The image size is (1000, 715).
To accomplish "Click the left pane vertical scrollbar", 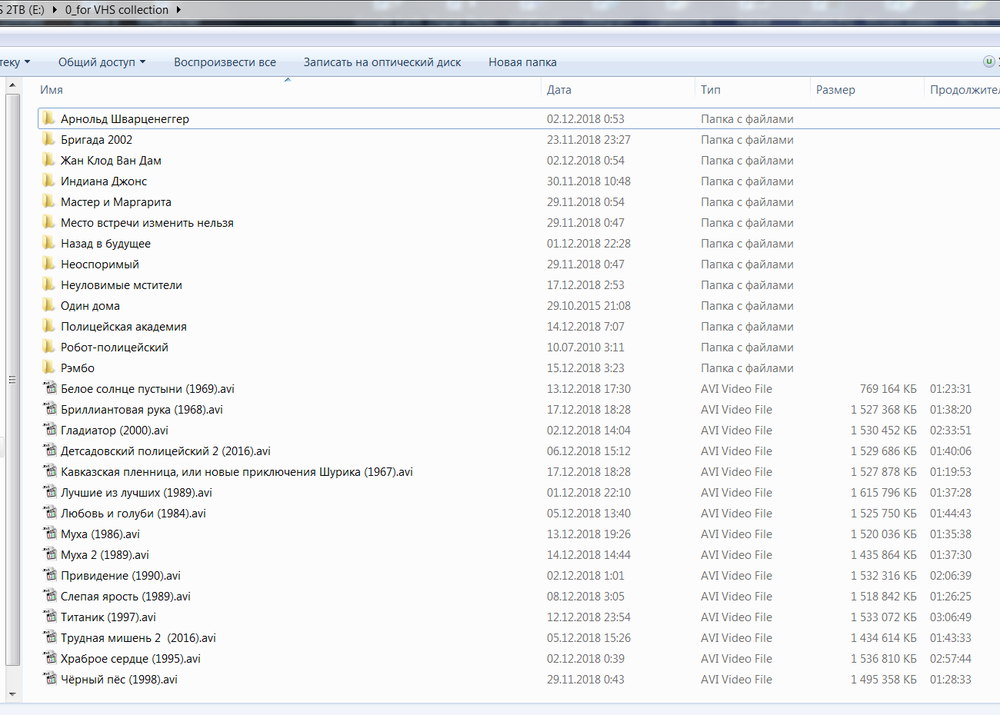I will [12, 380].
